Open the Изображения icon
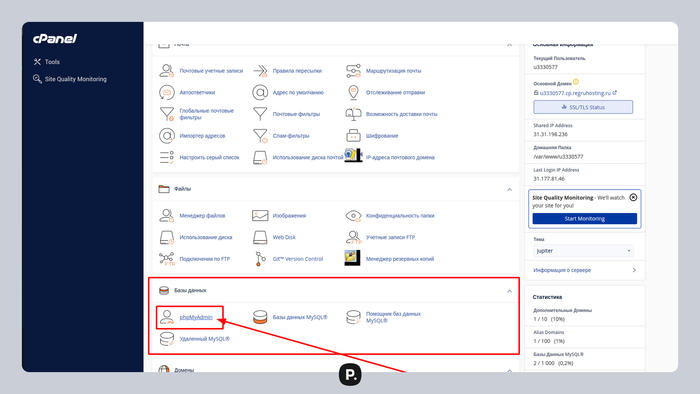 click(x=260, y=216)
